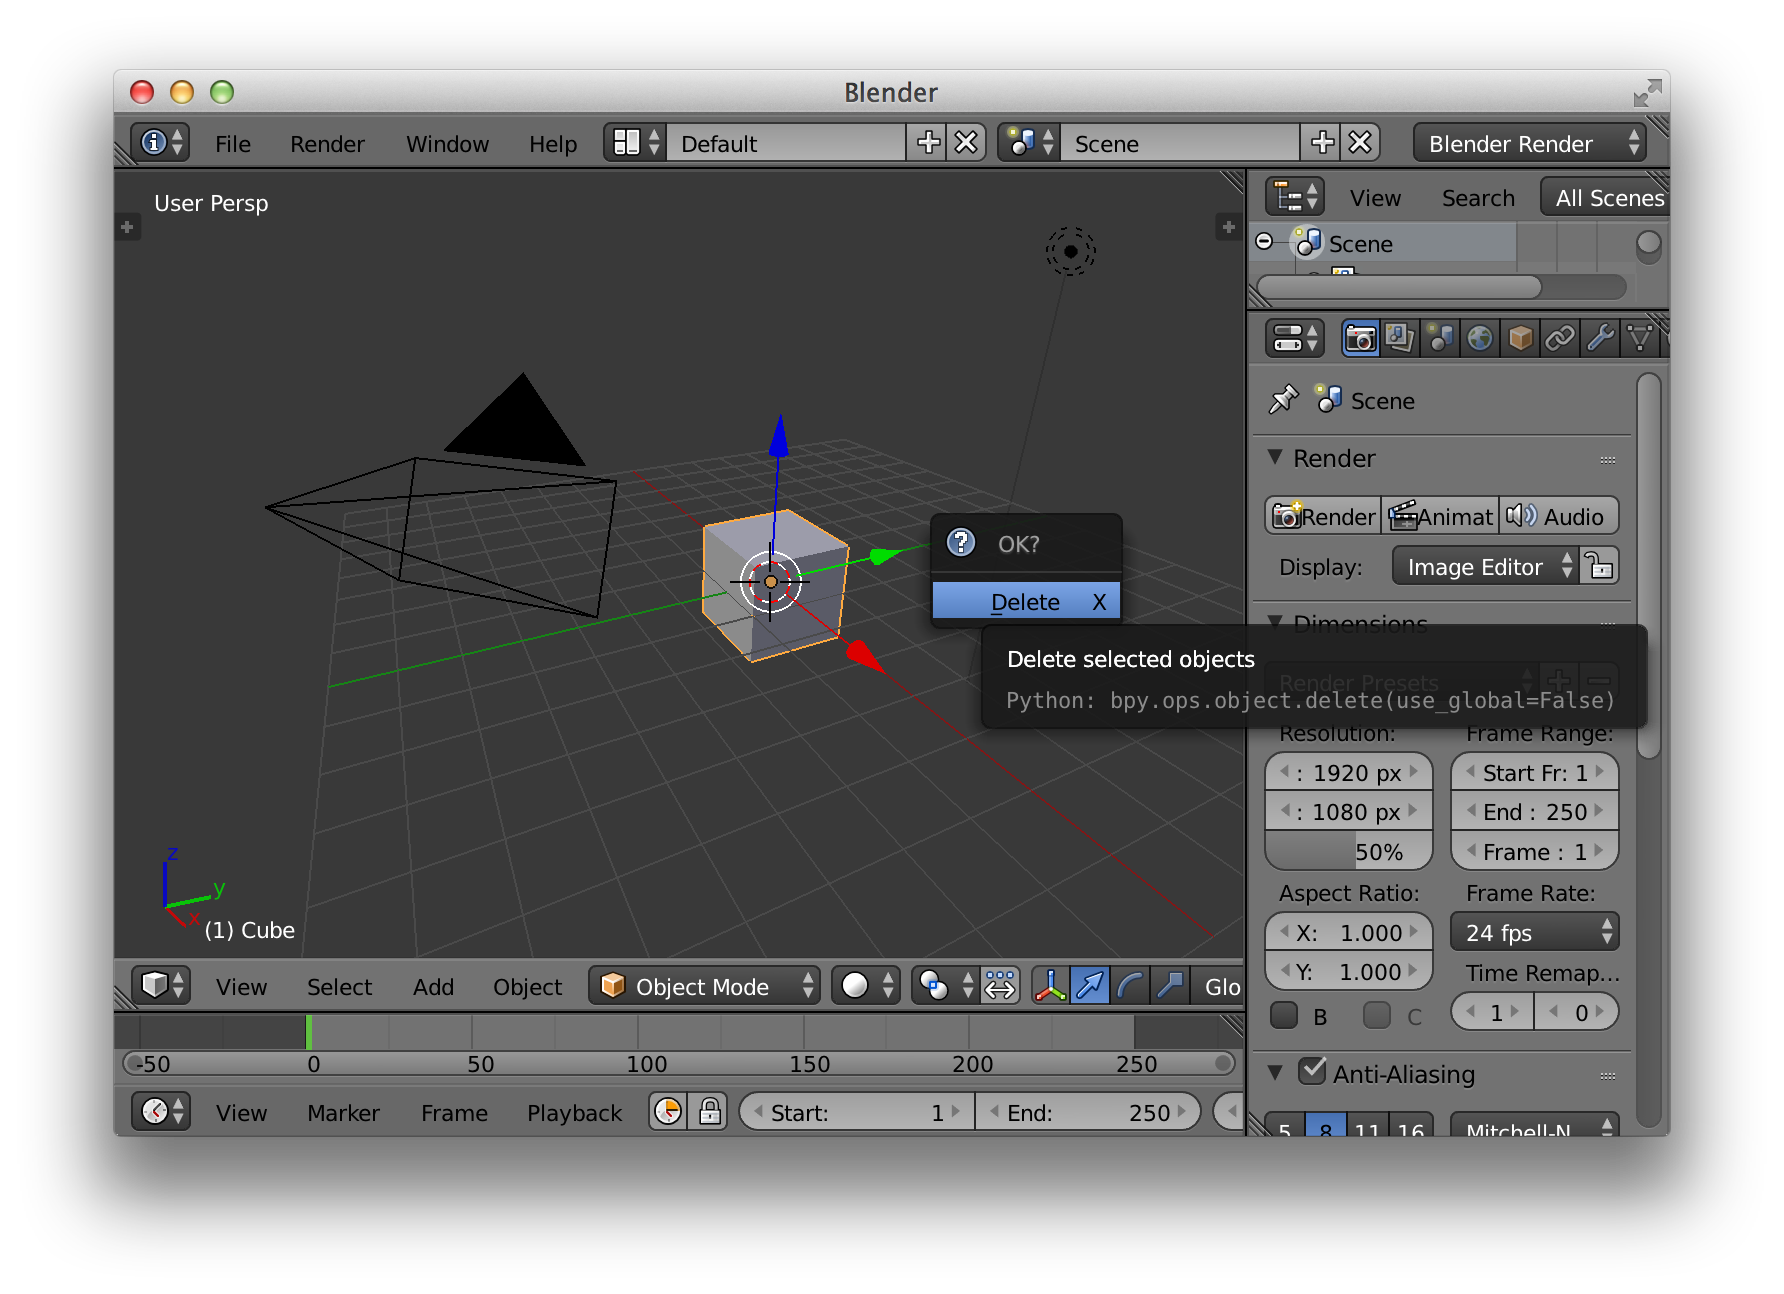Image resolution: width=1784 pixels, height=1294 pixels.
Task: Select the Scene properties tab
Action: click(x=1440, y=339)
